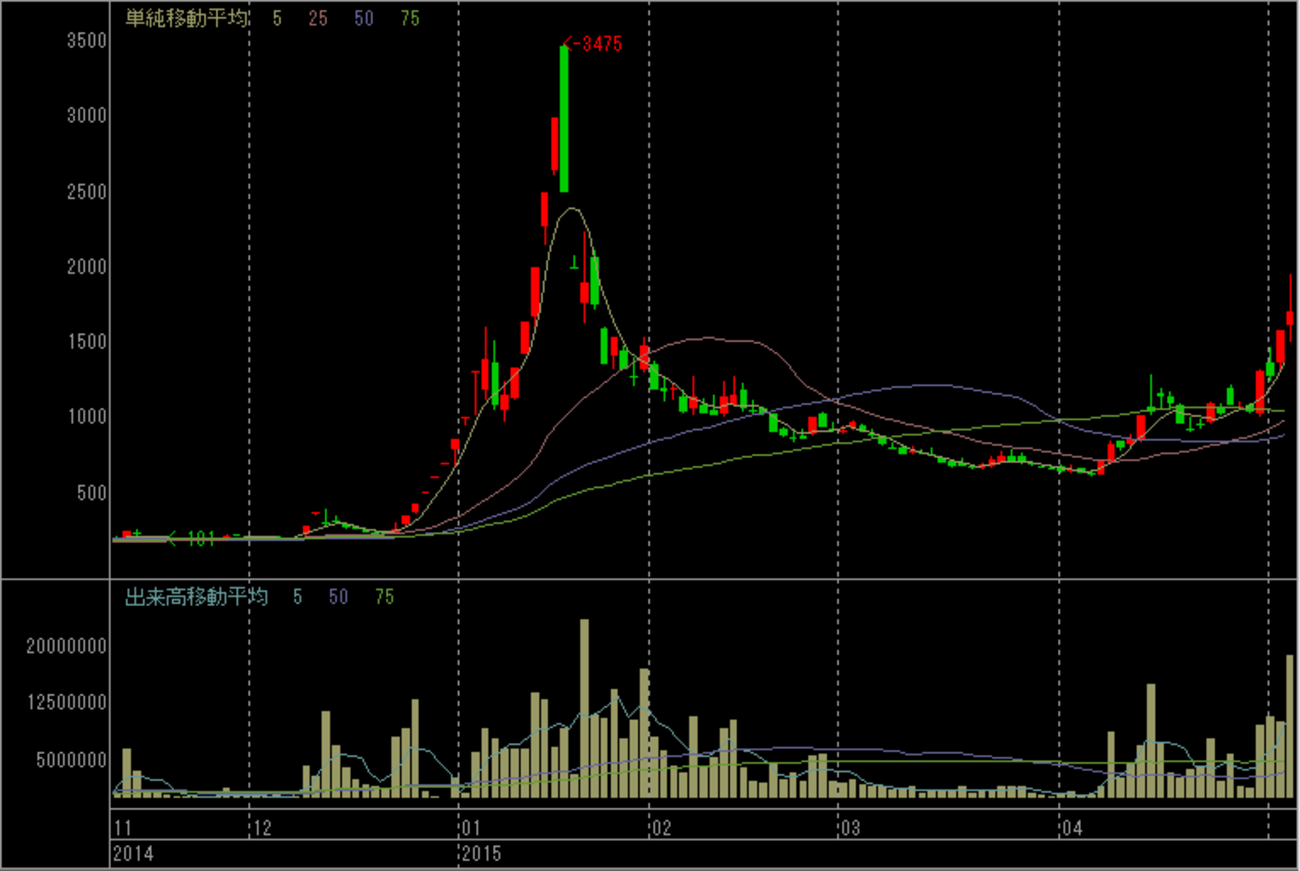
Task: Select the 25-period moving average legend value
Action: tap(318, 18)
